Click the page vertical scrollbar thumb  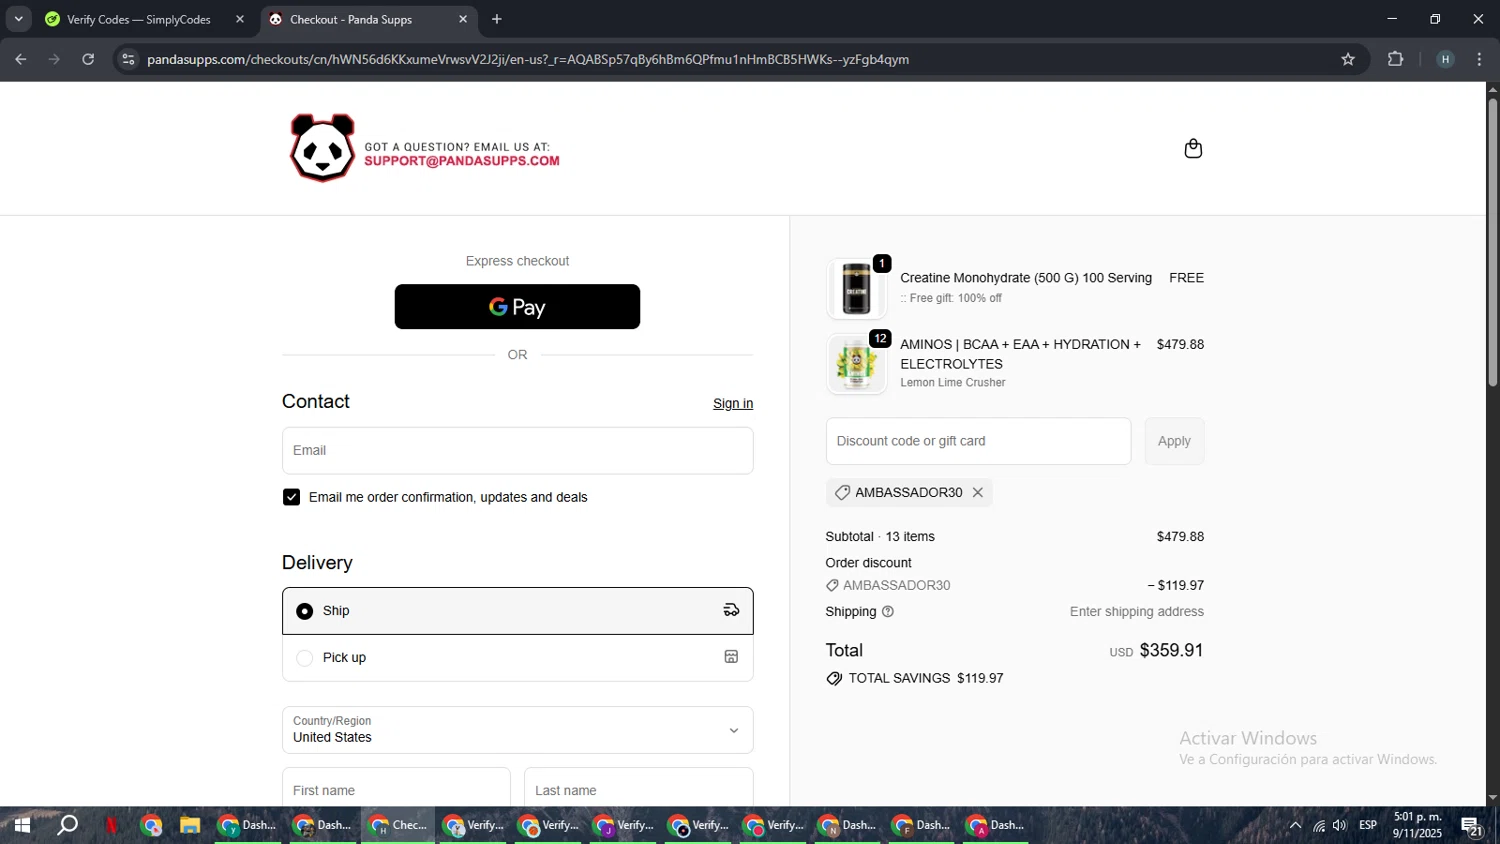[x=1492, y=240]
